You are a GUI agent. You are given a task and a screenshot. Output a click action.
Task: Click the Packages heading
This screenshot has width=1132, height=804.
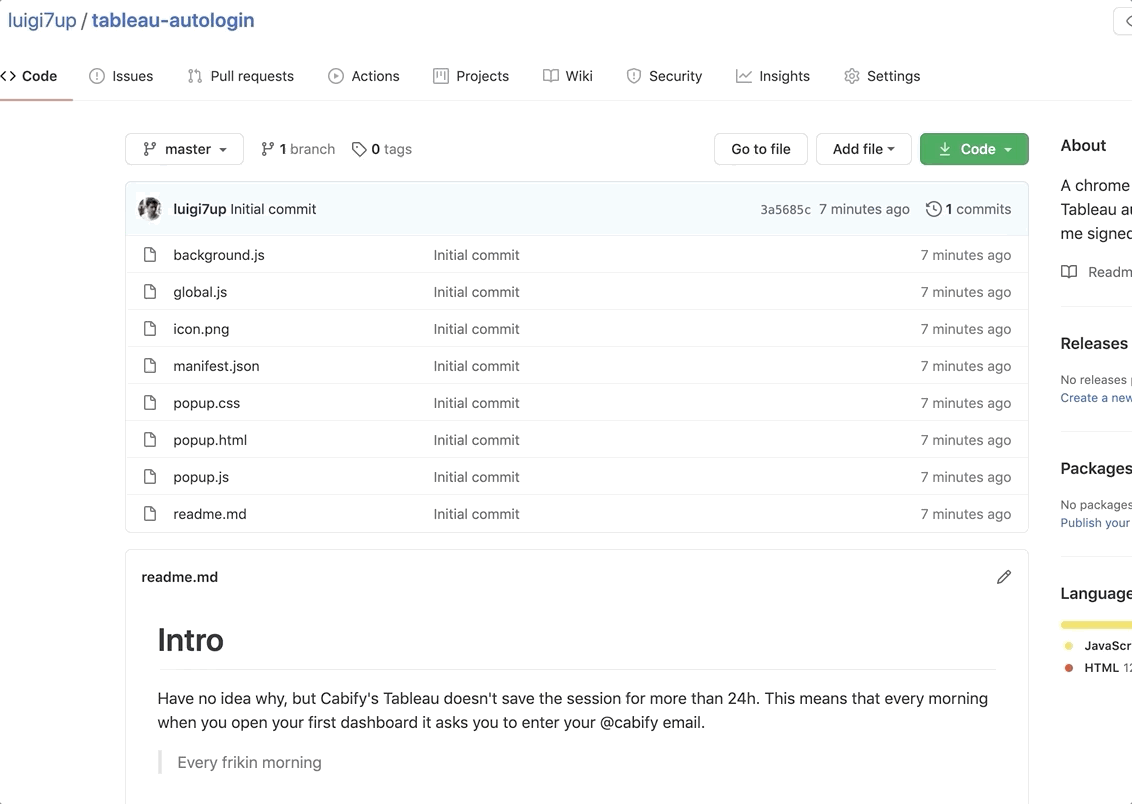[1096, 468]
